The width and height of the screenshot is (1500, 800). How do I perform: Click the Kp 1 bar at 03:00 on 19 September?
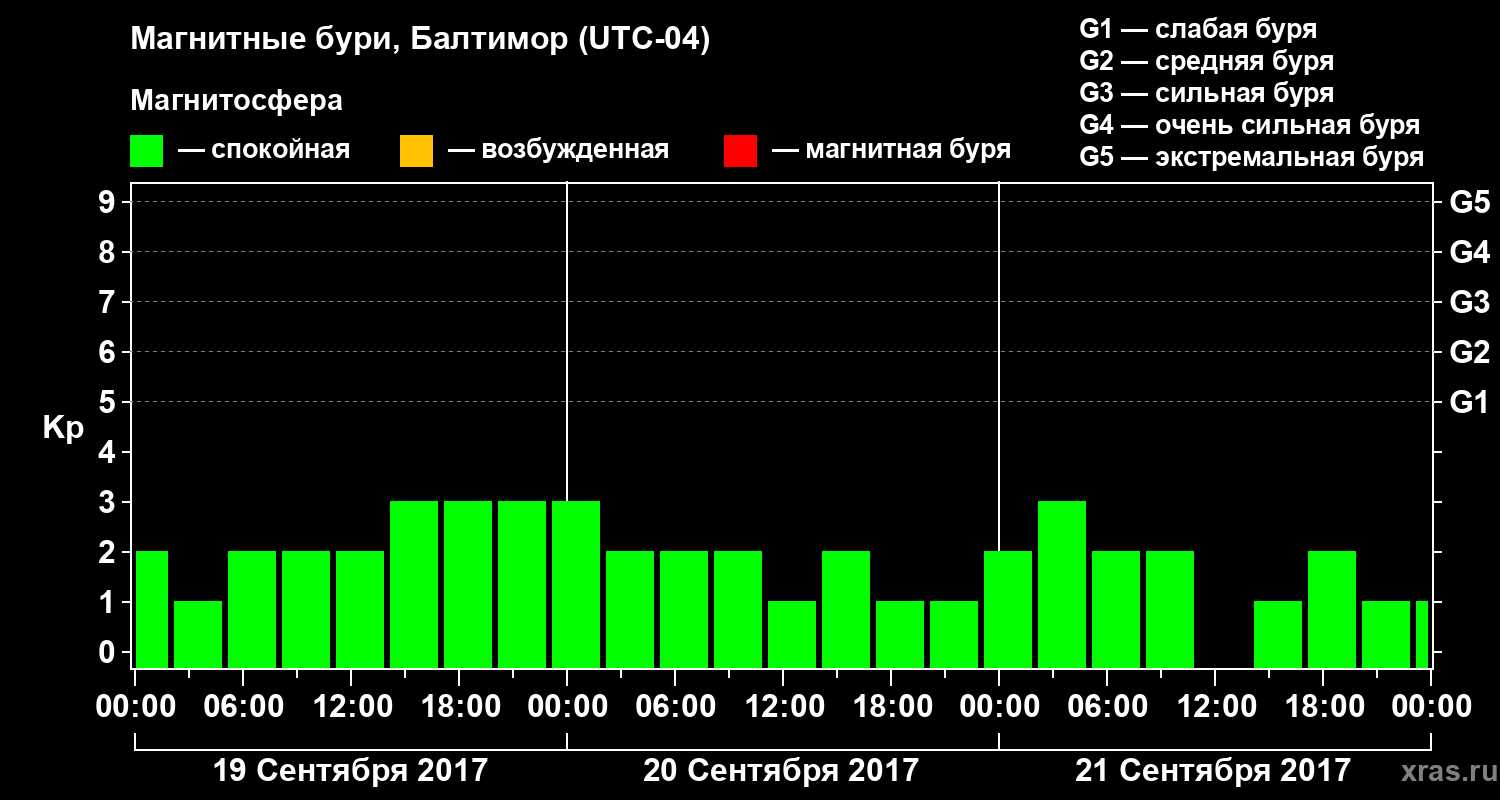[198, 634]
